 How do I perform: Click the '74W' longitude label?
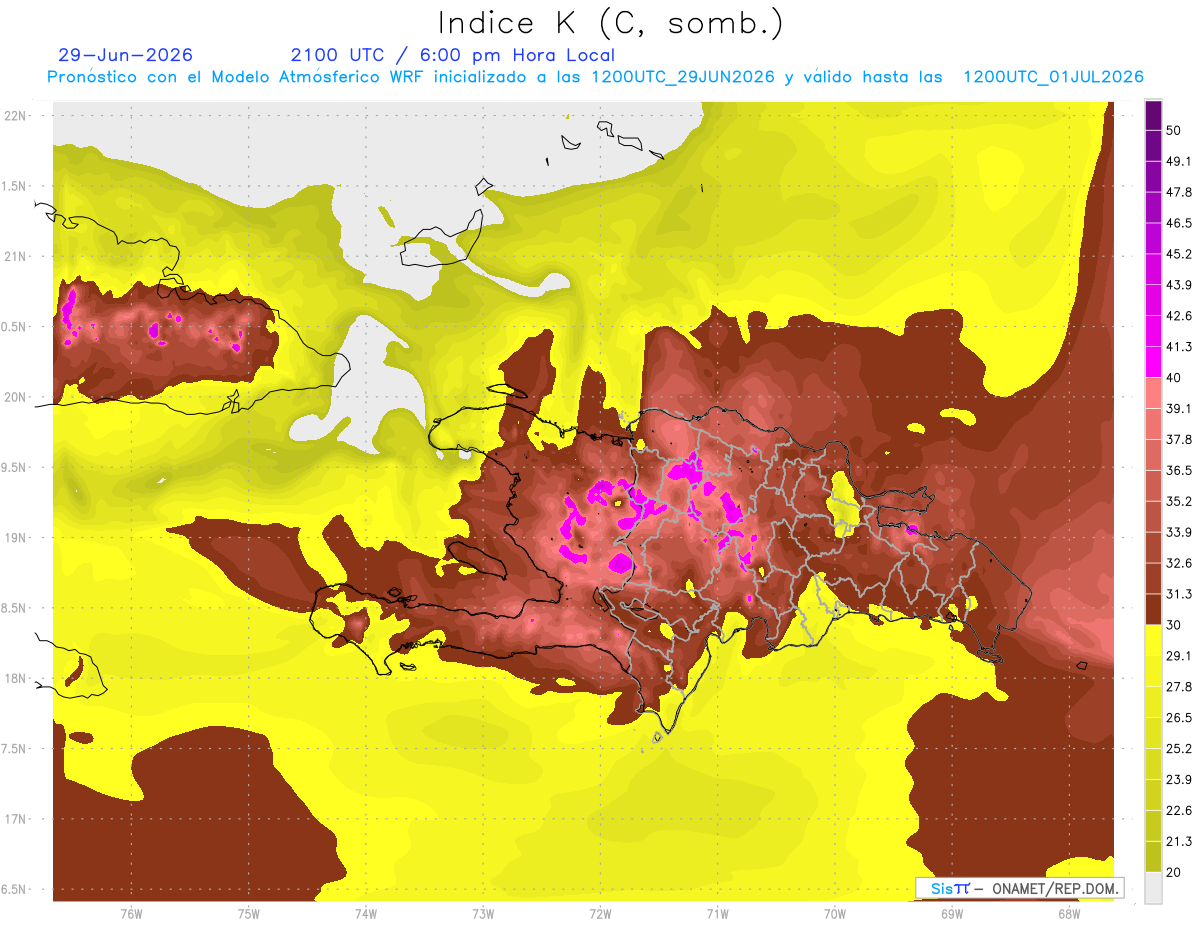tap(366, 914)
